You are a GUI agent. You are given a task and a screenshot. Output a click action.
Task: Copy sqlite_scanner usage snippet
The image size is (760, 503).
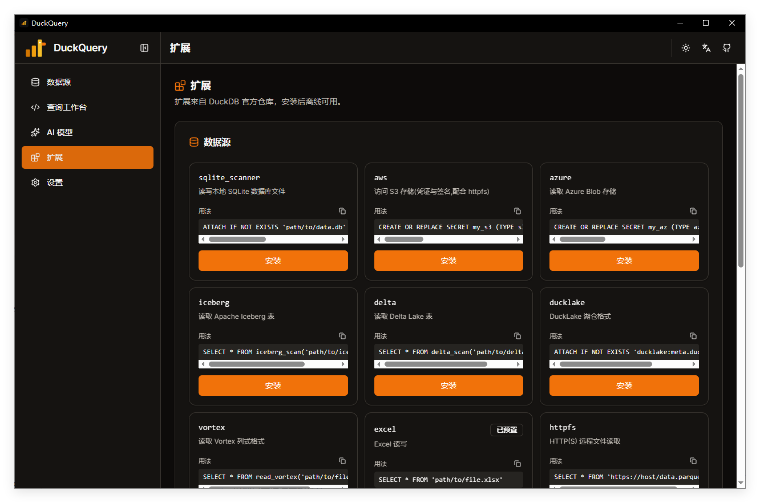coord(342,211)
